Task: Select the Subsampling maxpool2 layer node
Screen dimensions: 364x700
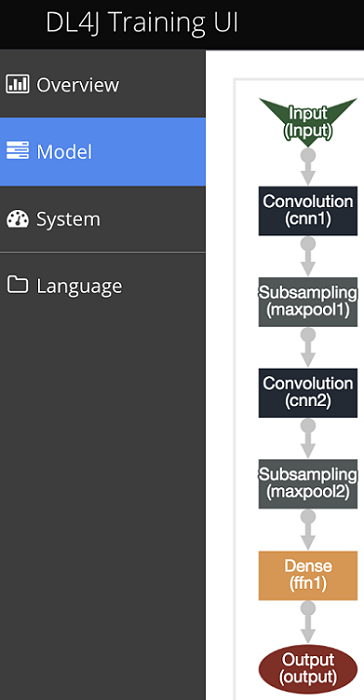Action: point(308,484)
